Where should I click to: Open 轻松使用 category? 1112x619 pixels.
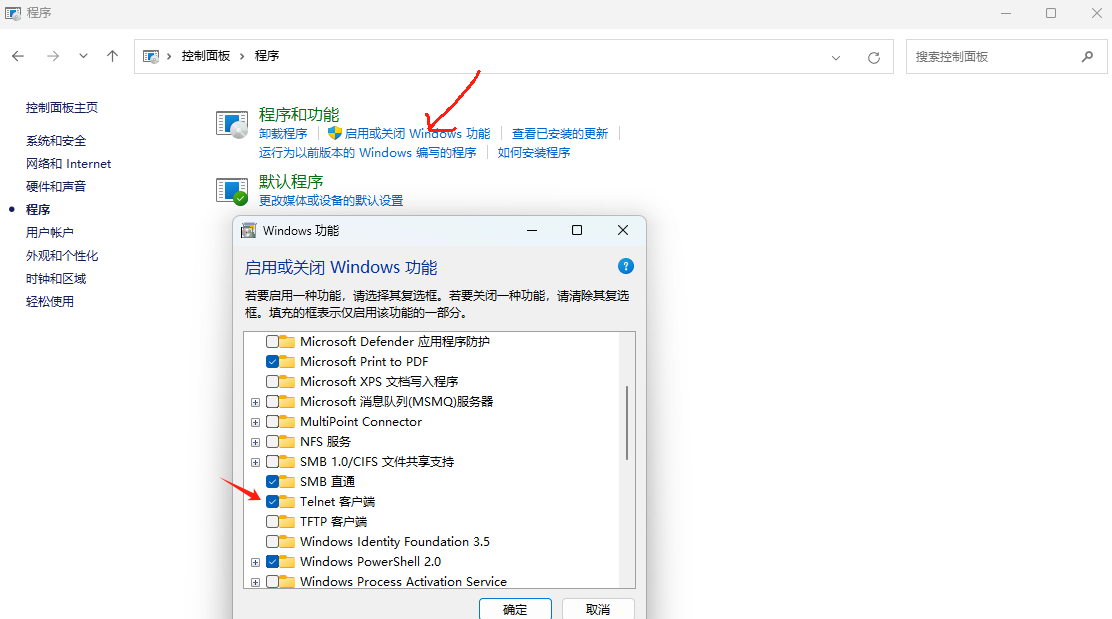pos(50,301)
